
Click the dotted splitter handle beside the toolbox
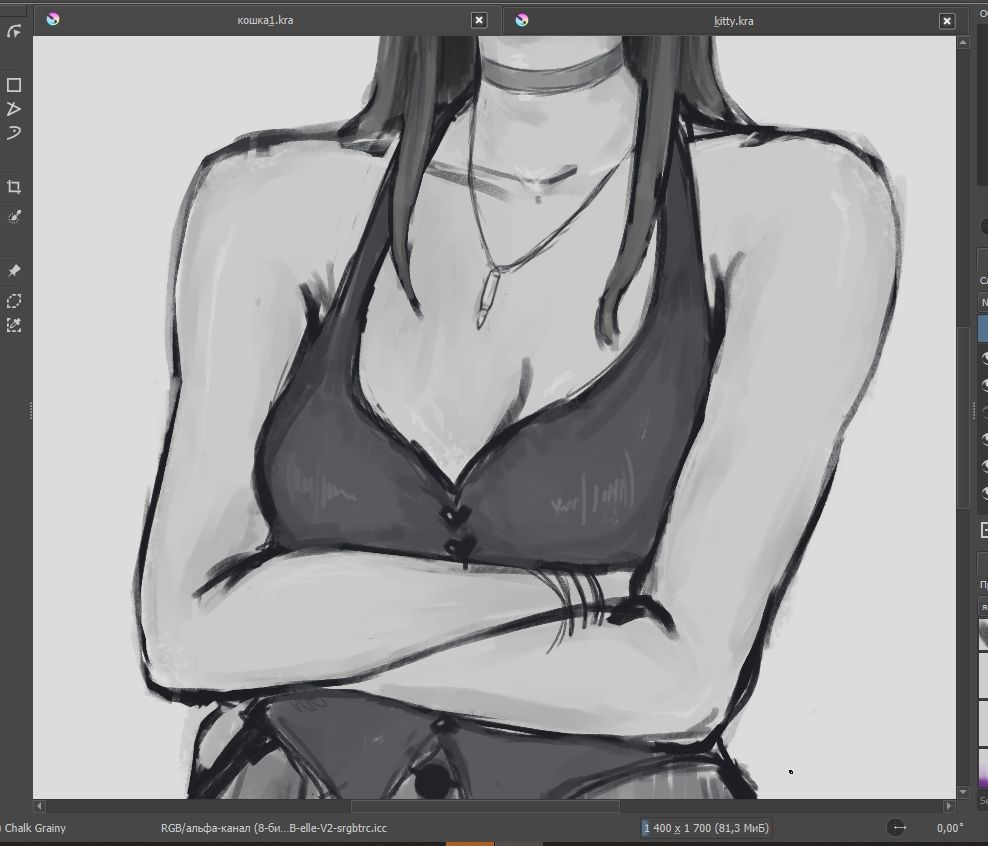tap(31, 411)
